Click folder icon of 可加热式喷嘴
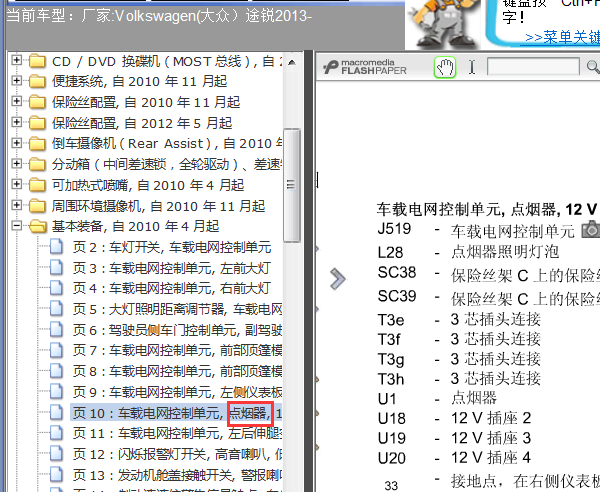The image size is (600, 492). [37, 185]
